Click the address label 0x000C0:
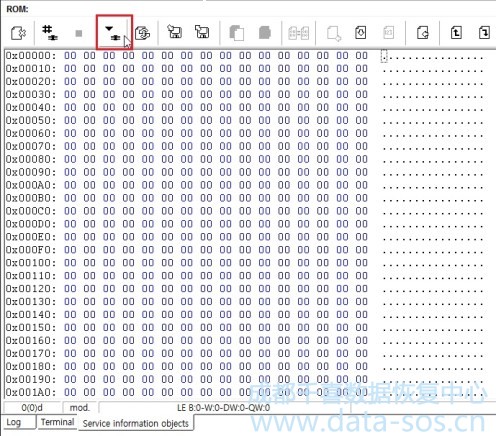Viewport: 496px width, 436px height. pyautogui.click(x=31, y=211)
